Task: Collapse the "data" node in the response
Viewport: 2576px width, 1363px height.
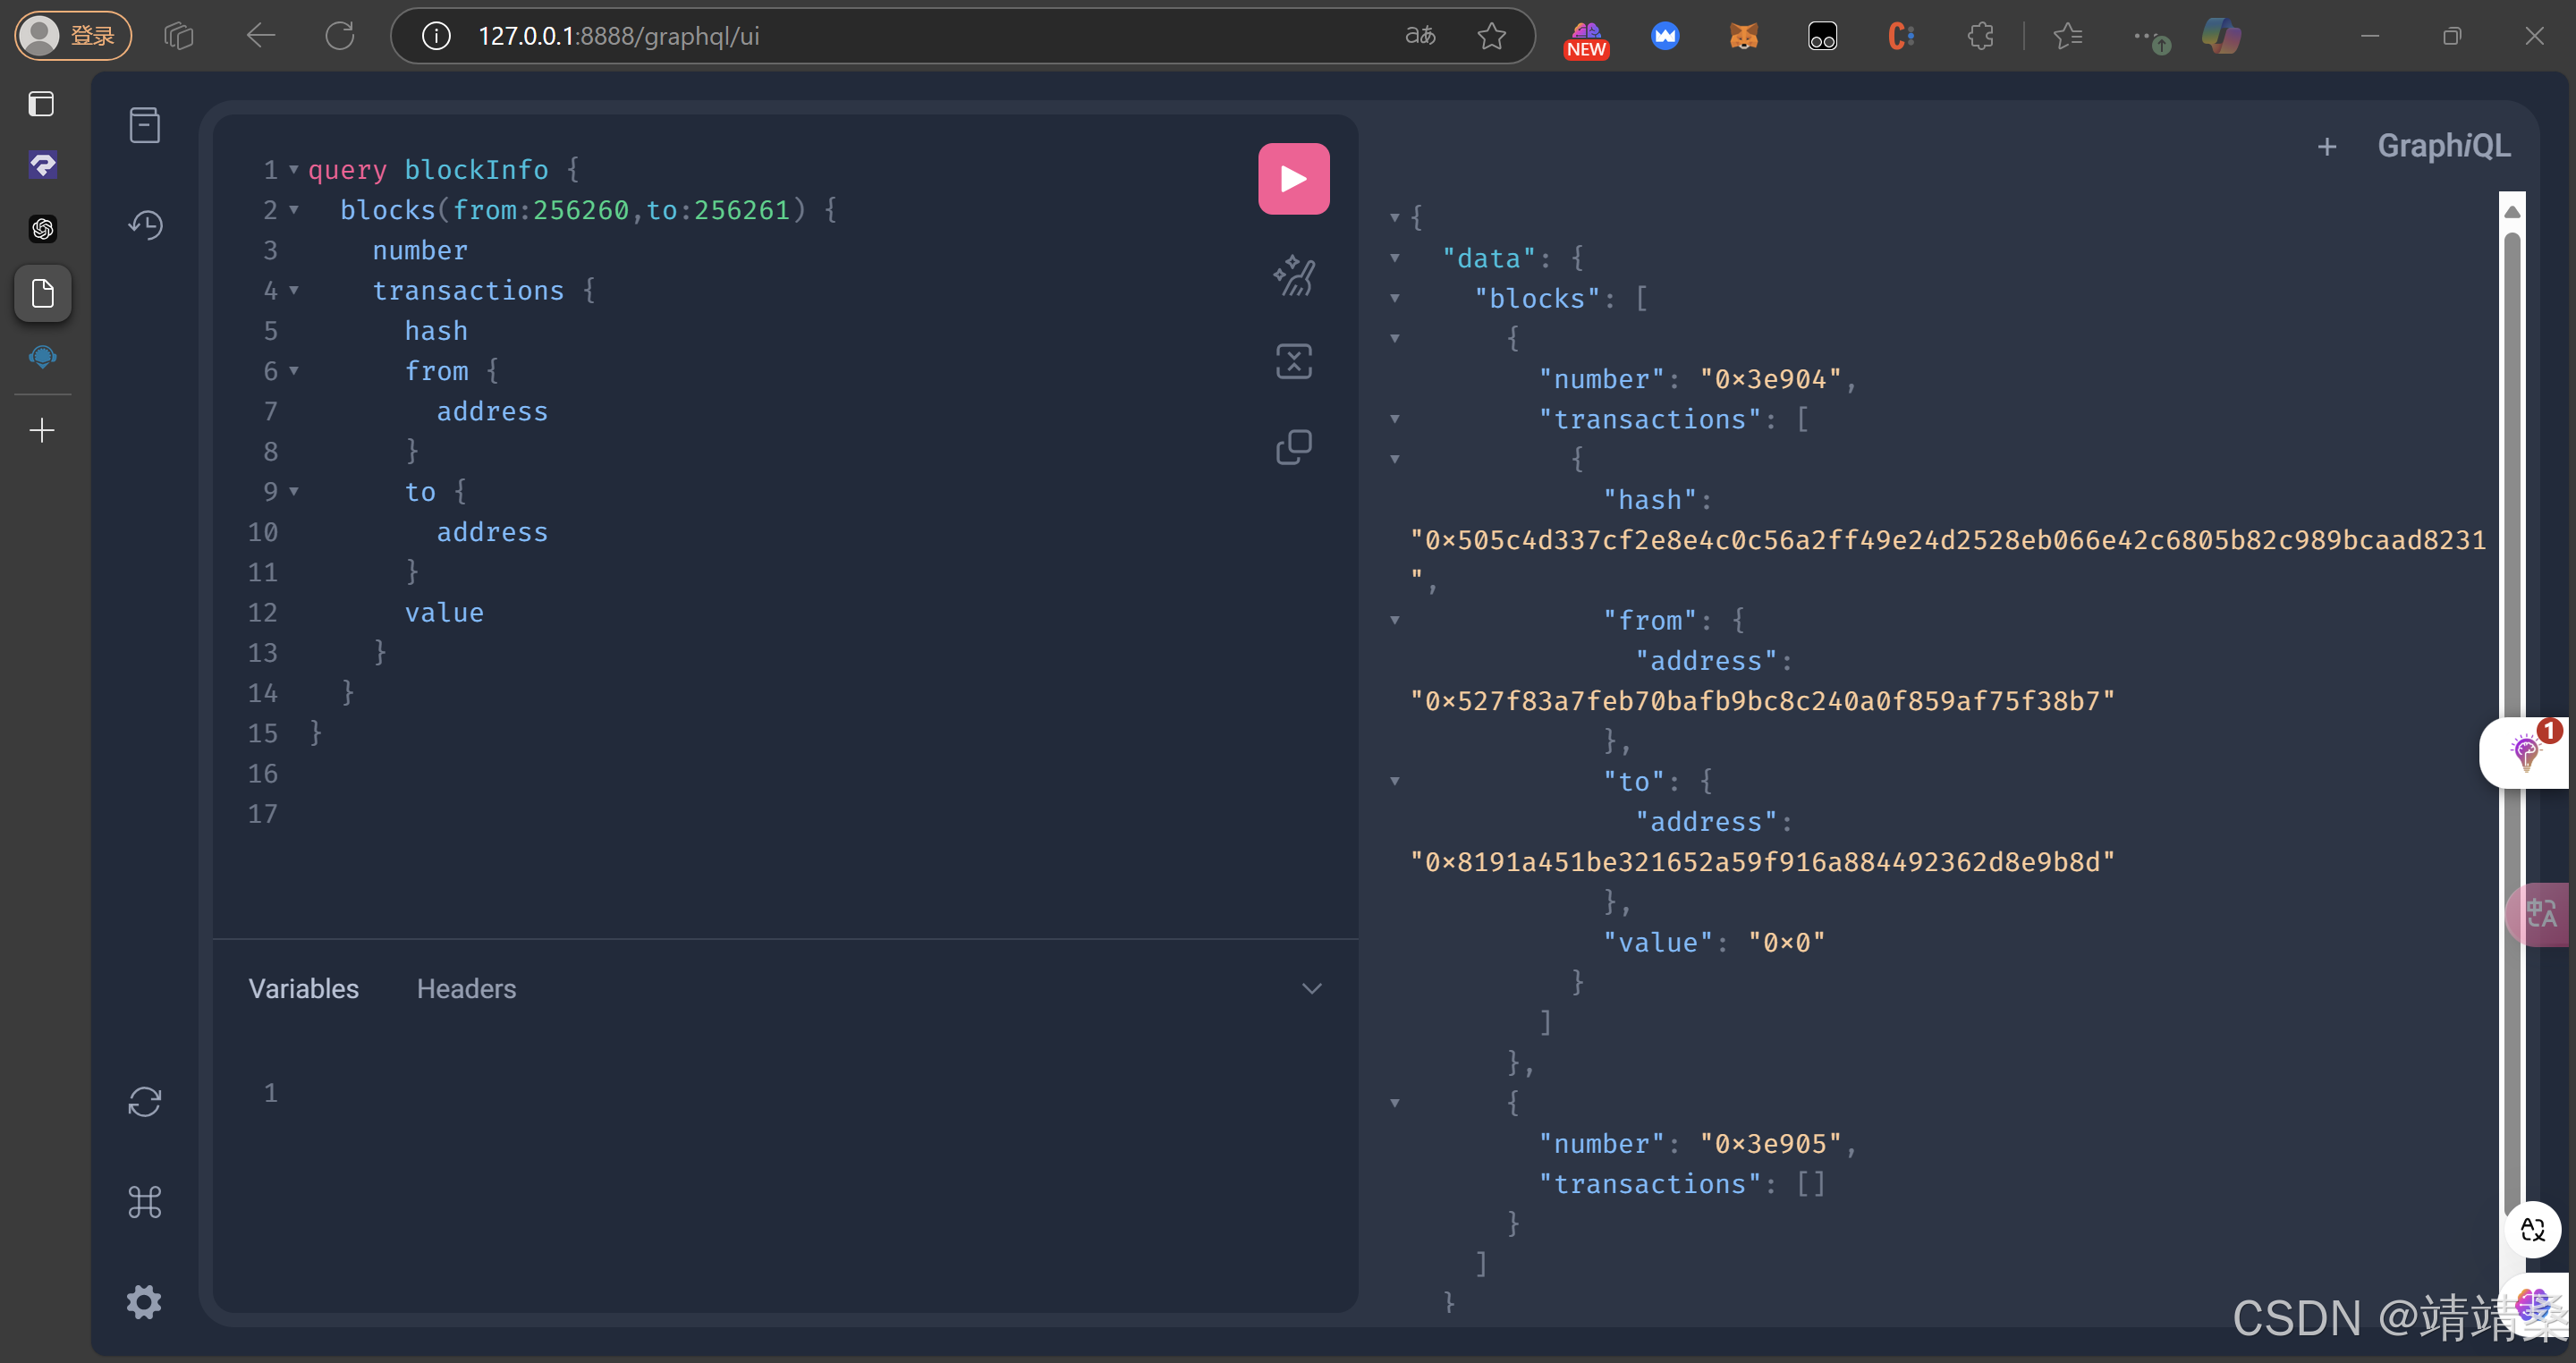Action: coord(1395,259)
